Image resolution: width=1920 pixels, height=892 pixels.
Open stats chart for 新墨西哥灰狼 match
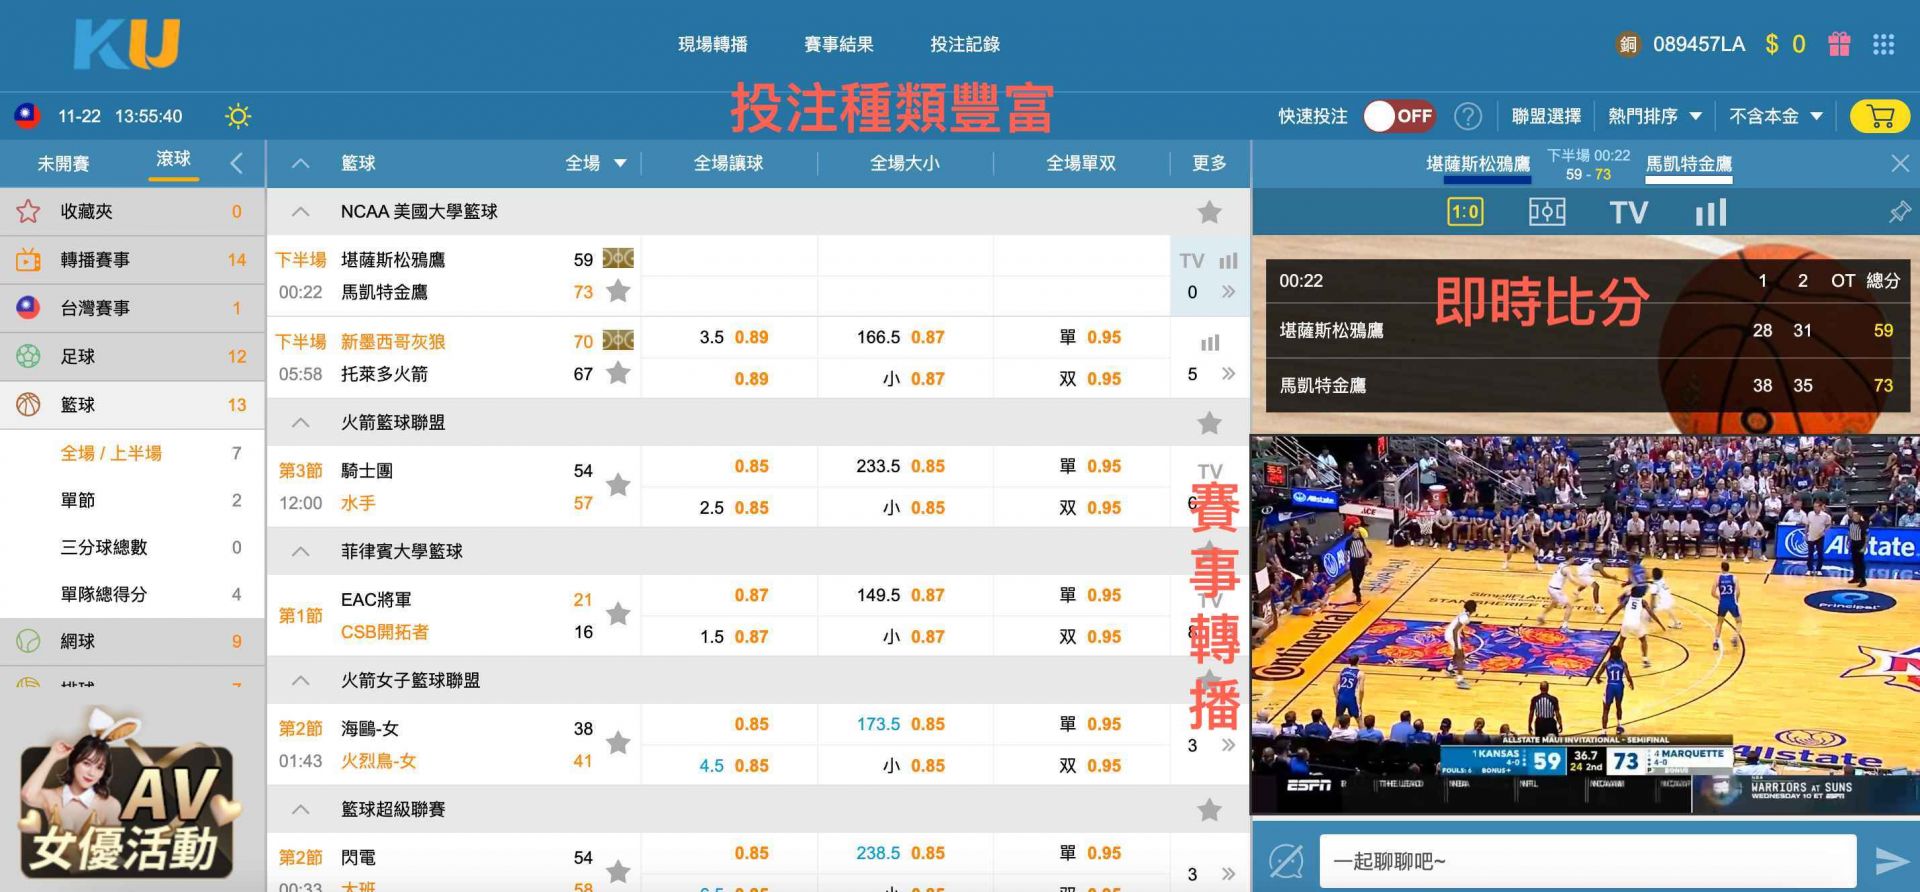pyautogui.click(x=1210, y=343)
